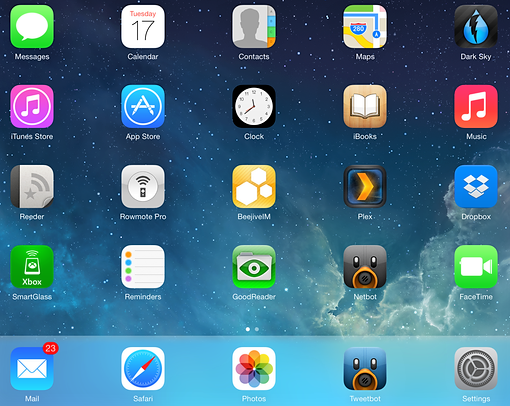The image size is (510, 406).
Task: Open the Music app
Action: click(476, 107)
